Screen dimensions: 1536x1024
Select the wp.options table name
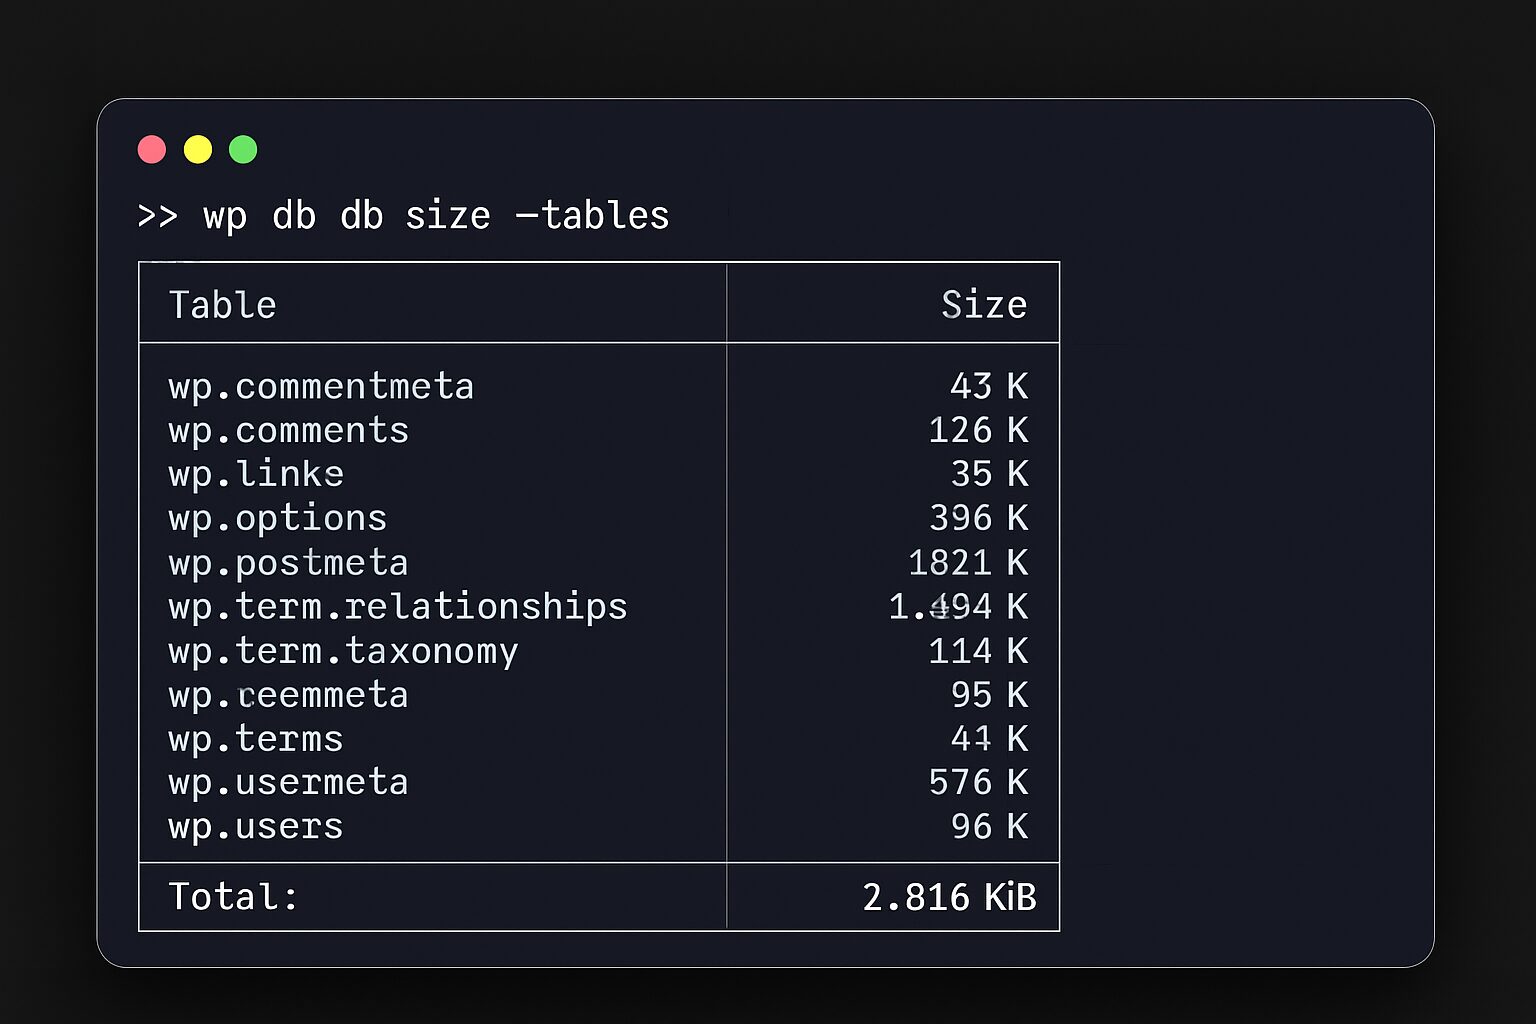277,518
